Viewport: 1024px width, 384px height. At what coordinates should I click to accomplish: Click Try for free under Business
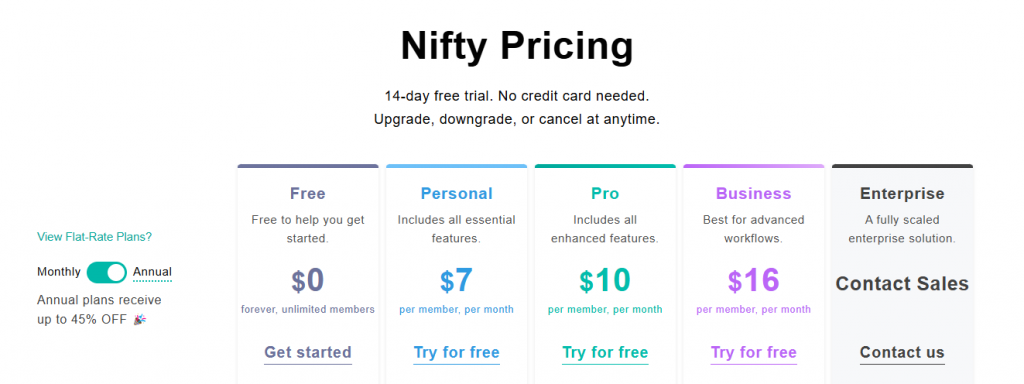pos(754,353)
